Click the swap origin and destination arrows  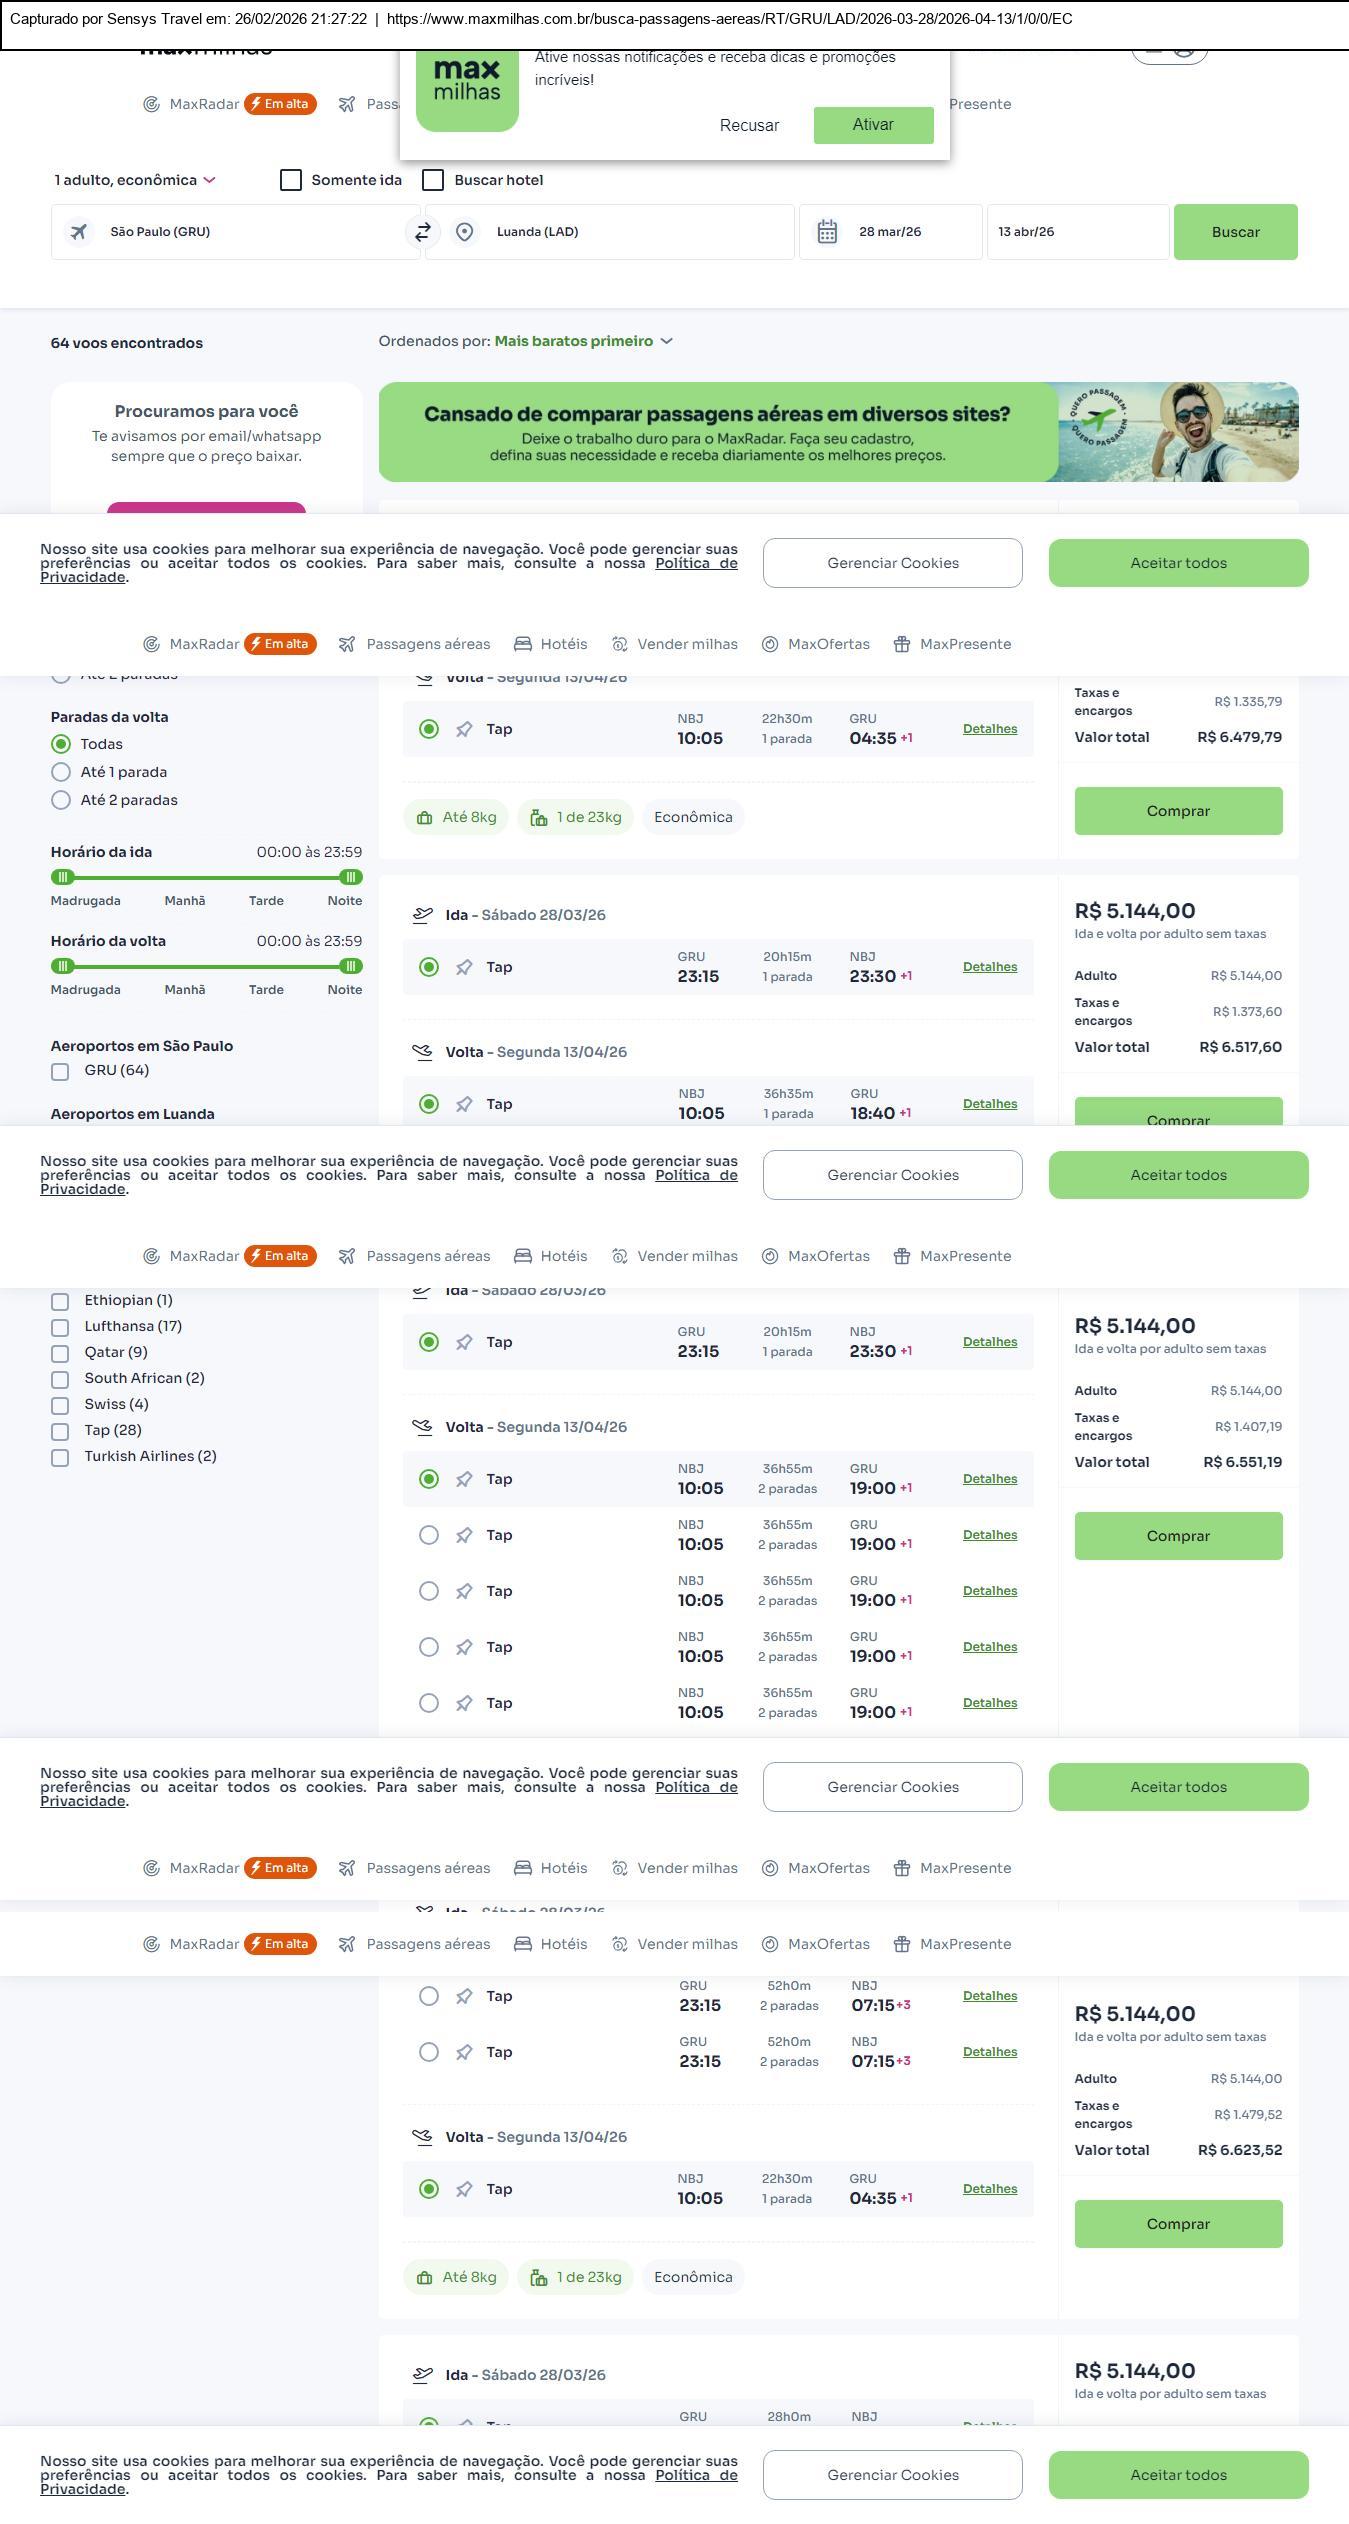pos(422,232)
